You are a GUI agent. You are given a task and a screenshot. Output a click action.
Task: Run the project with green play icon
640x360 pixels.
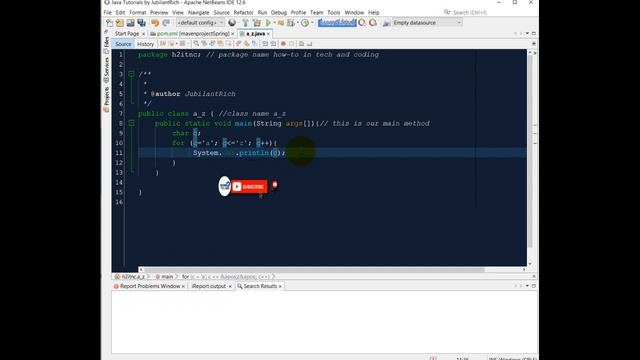[268, 23]
